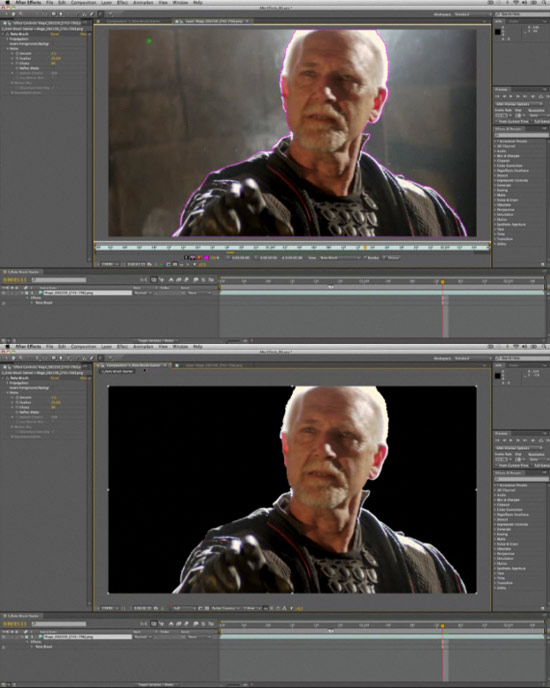Screen dimensions: 550x688
Task: Click About link for Roto Brush in upper Effect Controls
Action: pyautogui.click(x=83, y=34)
